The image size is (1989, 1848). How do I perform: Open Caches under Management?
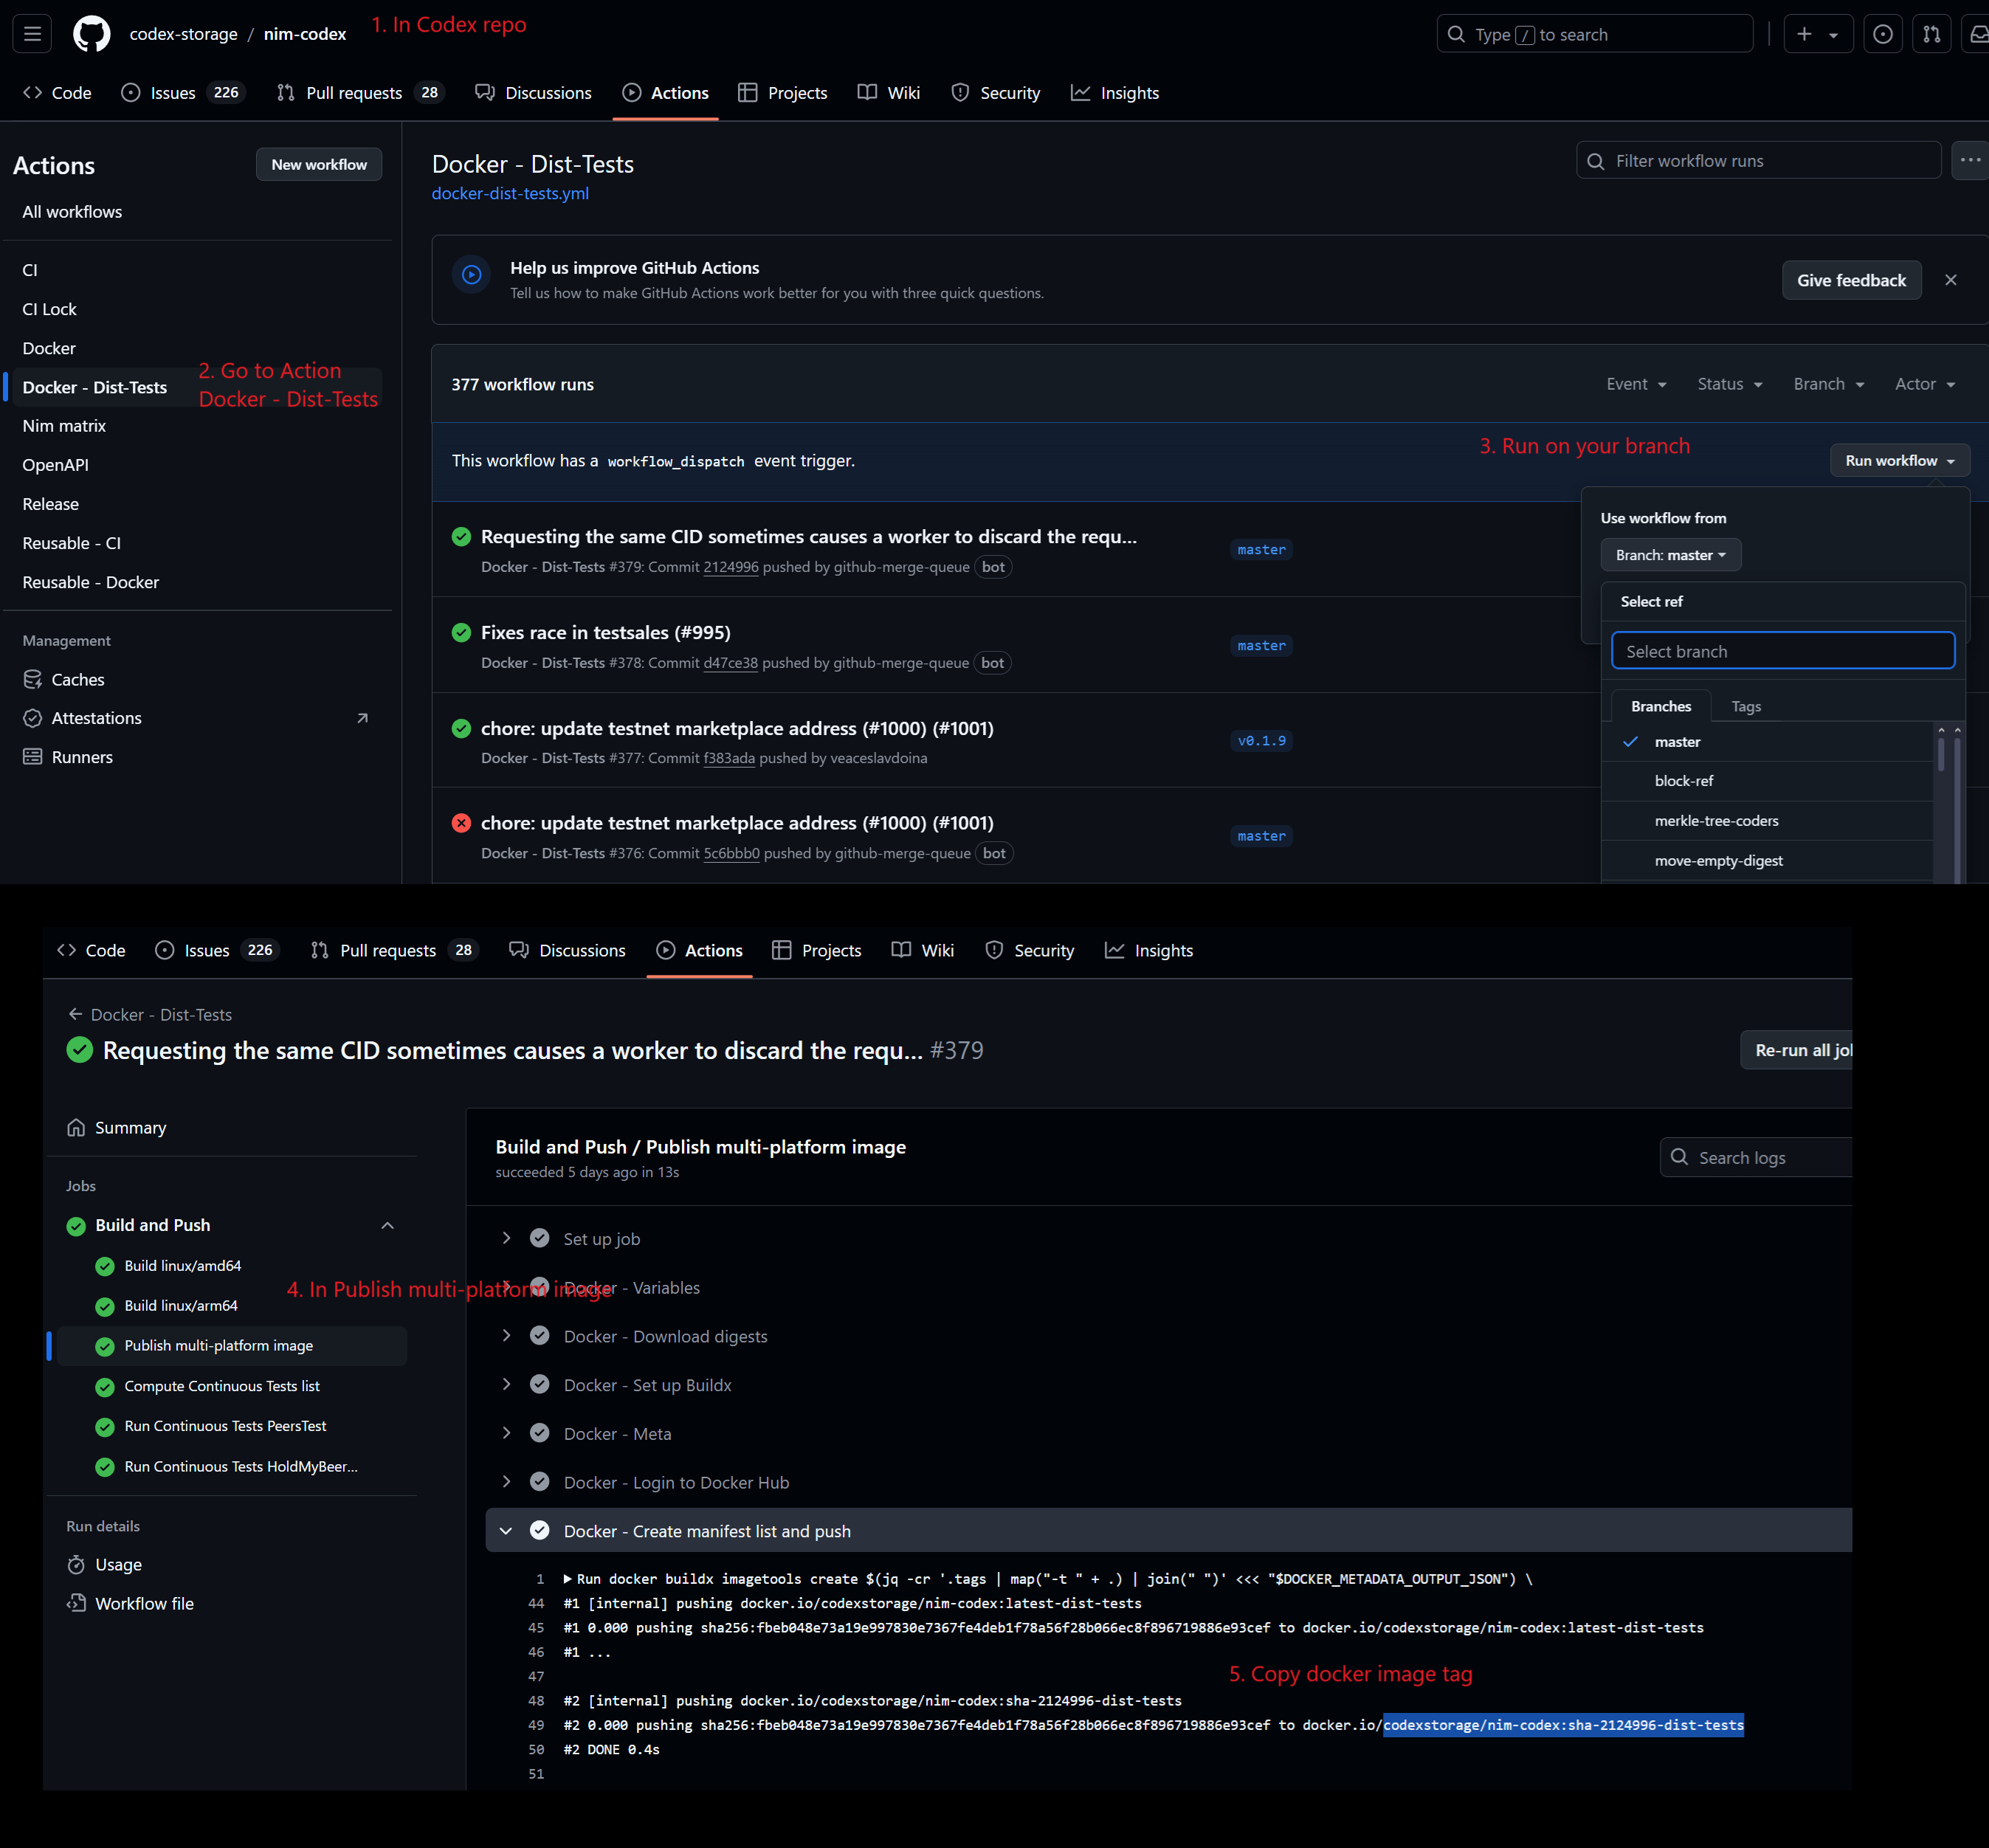pos(77,679)
